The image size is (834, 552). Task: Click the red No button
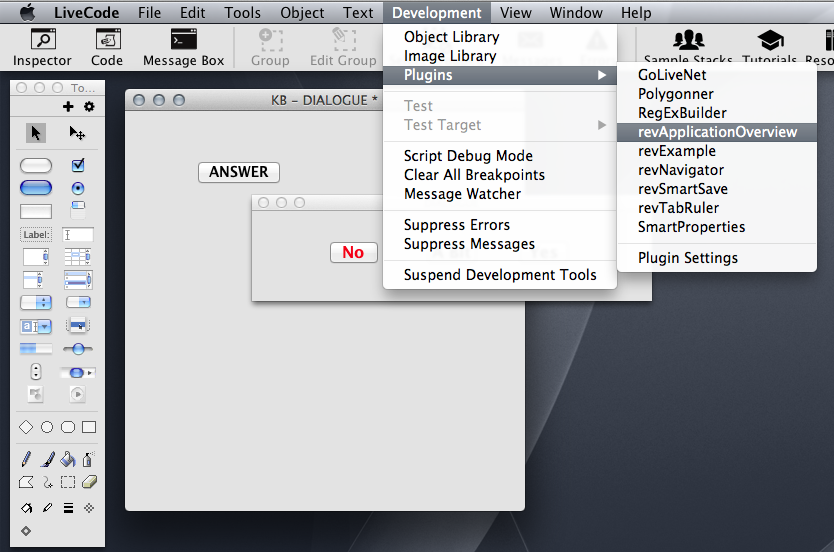coord(353,252)
